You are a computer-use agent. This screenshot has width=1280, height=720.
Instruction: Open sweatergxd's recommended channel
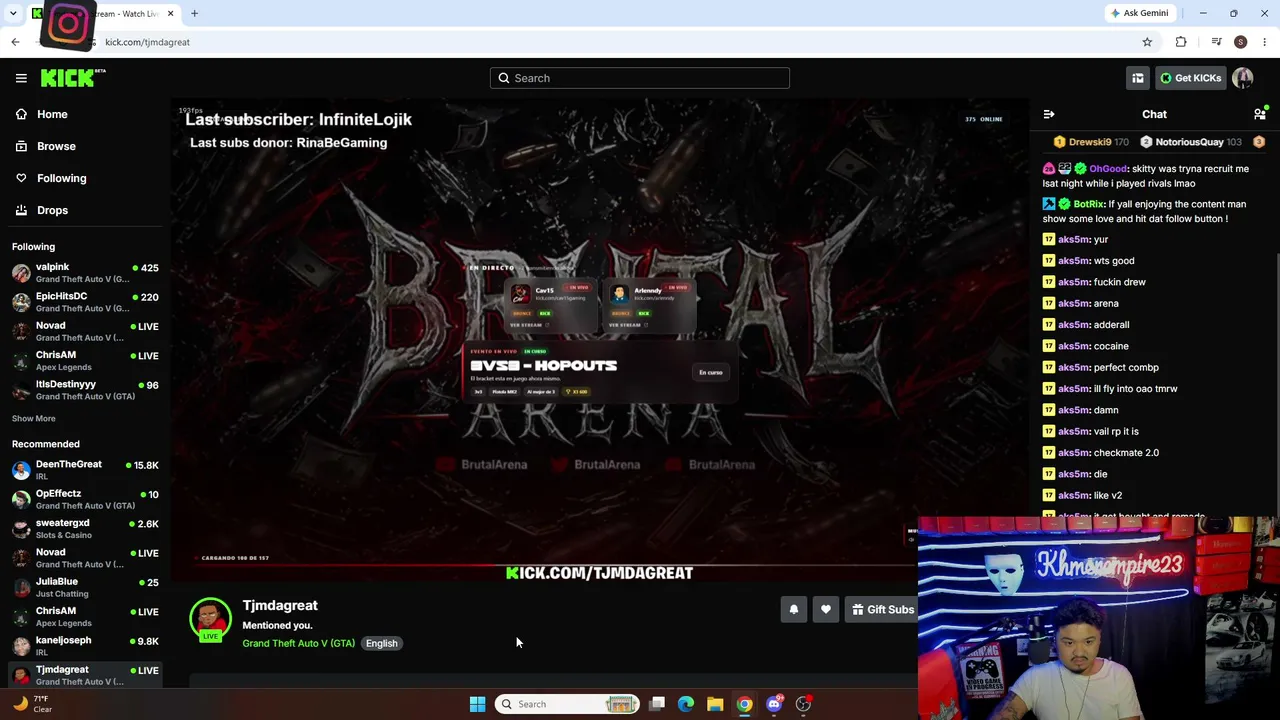[85, 528]
